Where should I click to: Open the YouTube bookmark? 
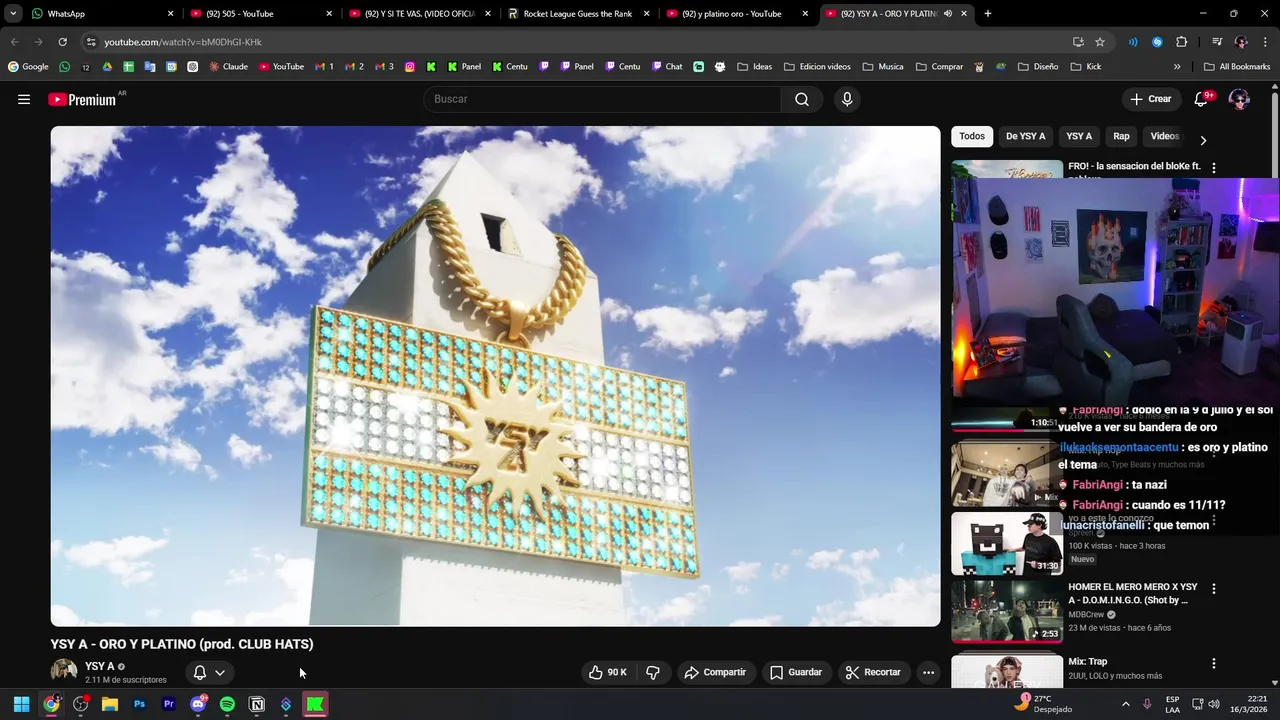pyautogui.click(x=281, y=67)
